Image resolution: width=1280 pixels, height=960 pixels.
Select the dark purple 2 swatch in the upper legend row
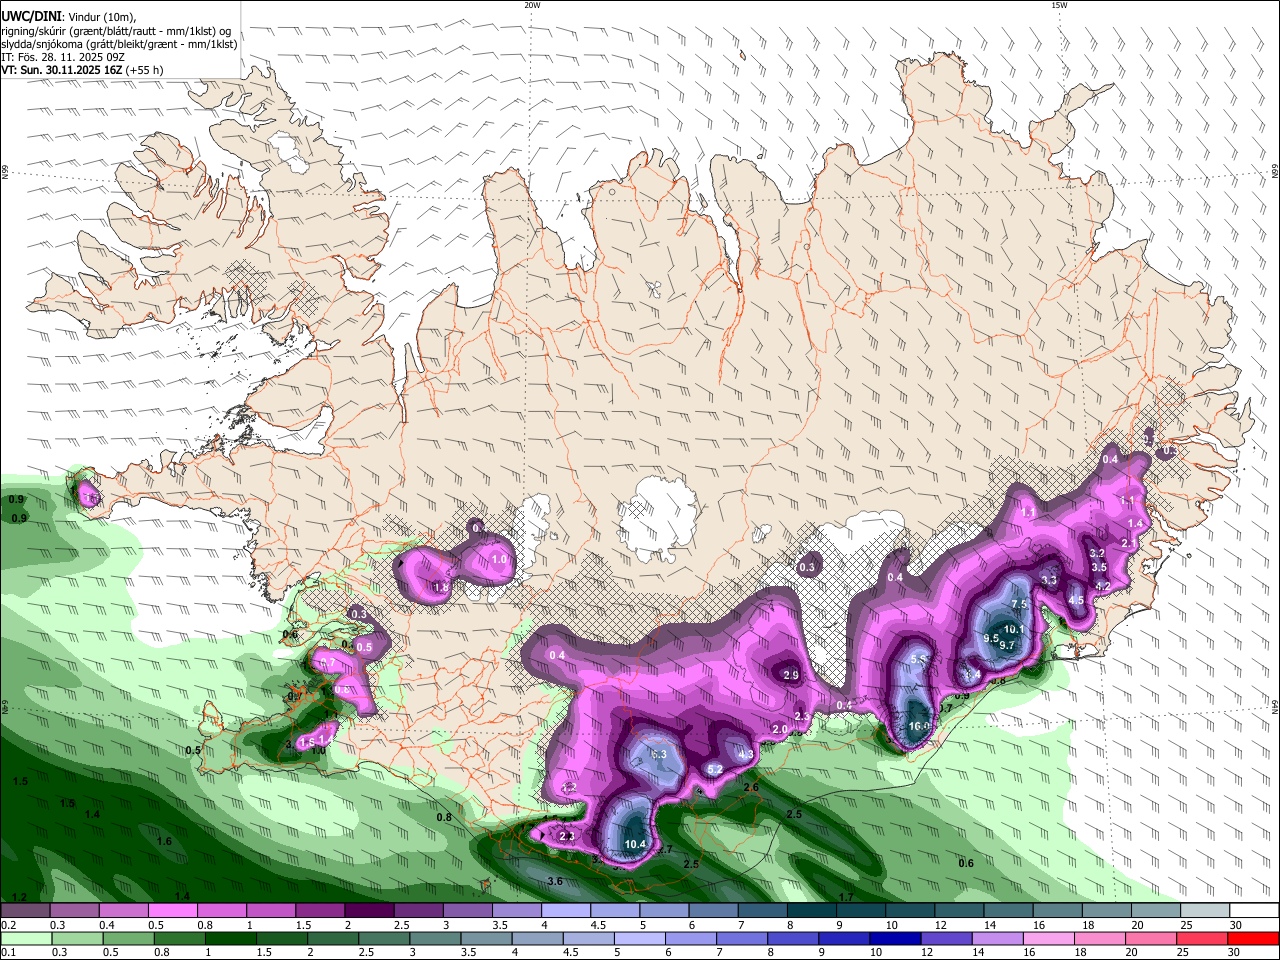click(x=369, y=910)
